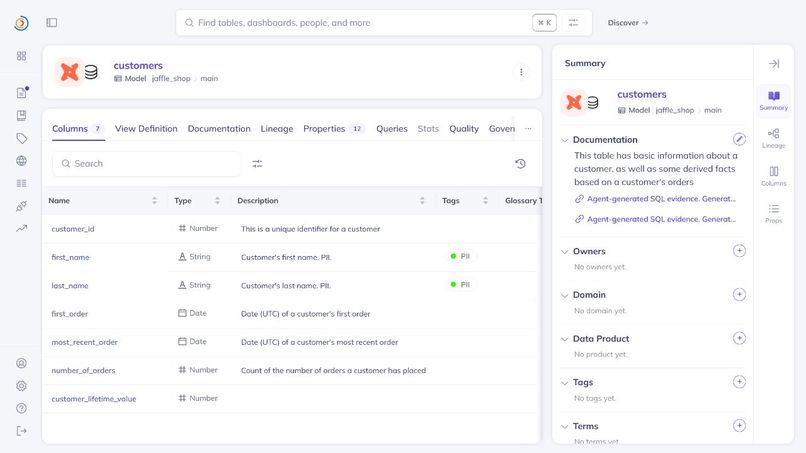This screenshot has height=453, width=806.
Task: Open the tags icon in sidebar
Action: point(21,138)
